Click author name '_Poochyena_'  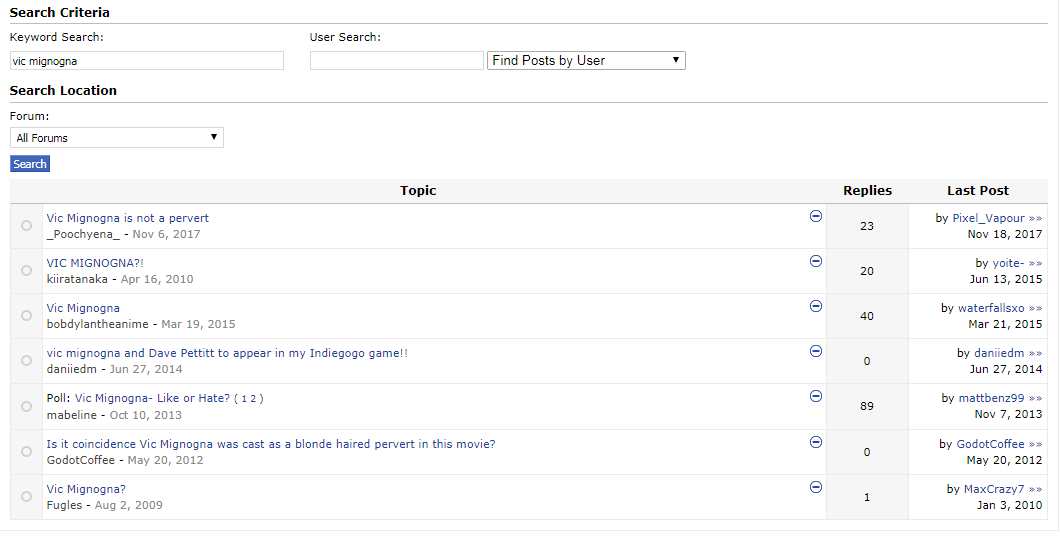point(83,235)
